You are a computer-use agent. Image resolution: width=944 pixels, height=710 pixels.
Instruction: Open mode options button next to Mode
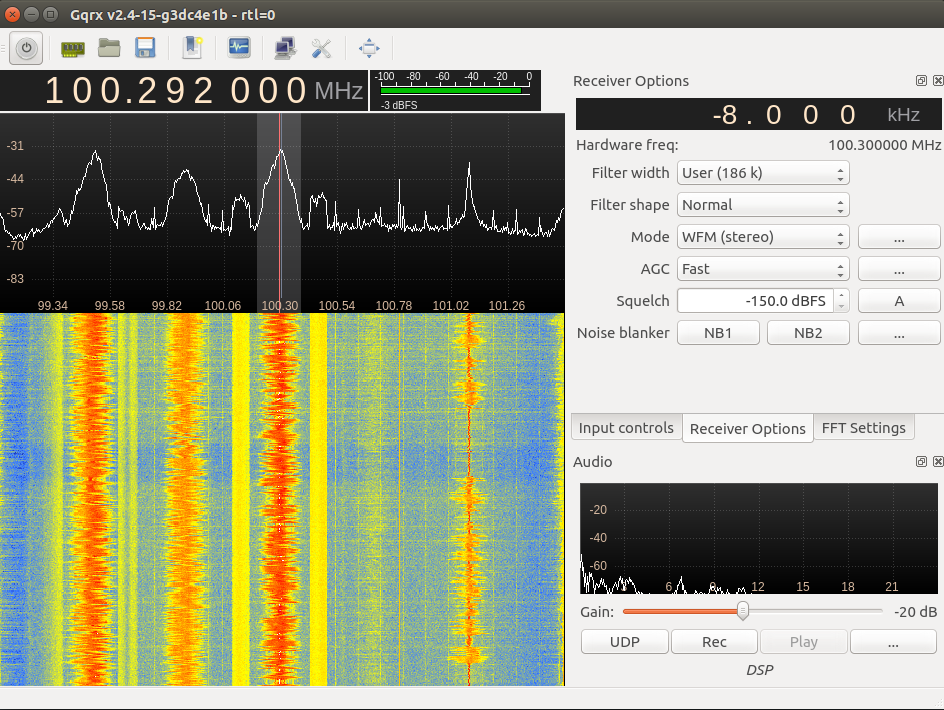click(899, 237)
